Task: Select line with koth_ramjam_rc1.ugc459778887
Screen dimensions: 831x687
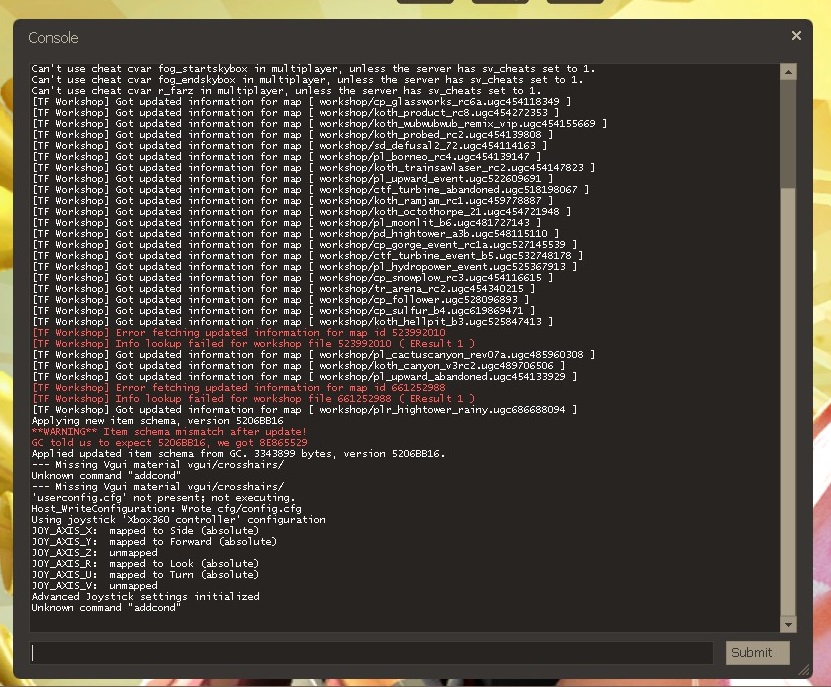Action: 293,201
